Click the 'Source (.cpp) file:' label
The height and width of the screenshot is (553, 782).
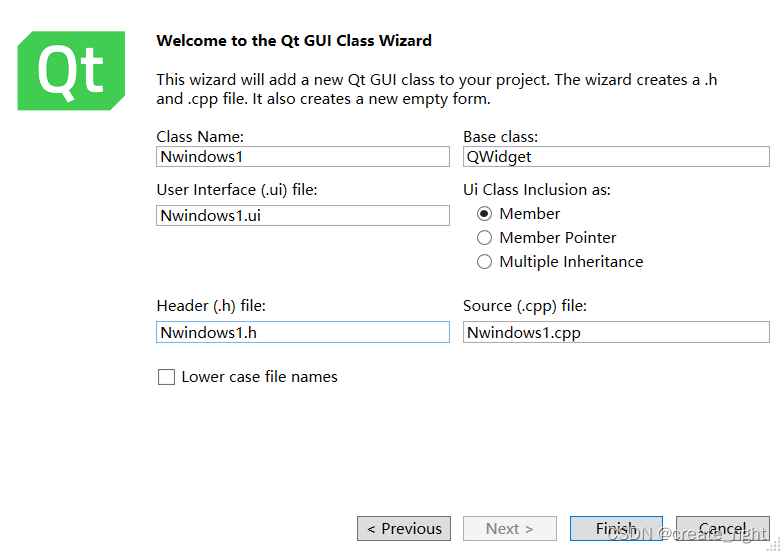pos(525,306)
